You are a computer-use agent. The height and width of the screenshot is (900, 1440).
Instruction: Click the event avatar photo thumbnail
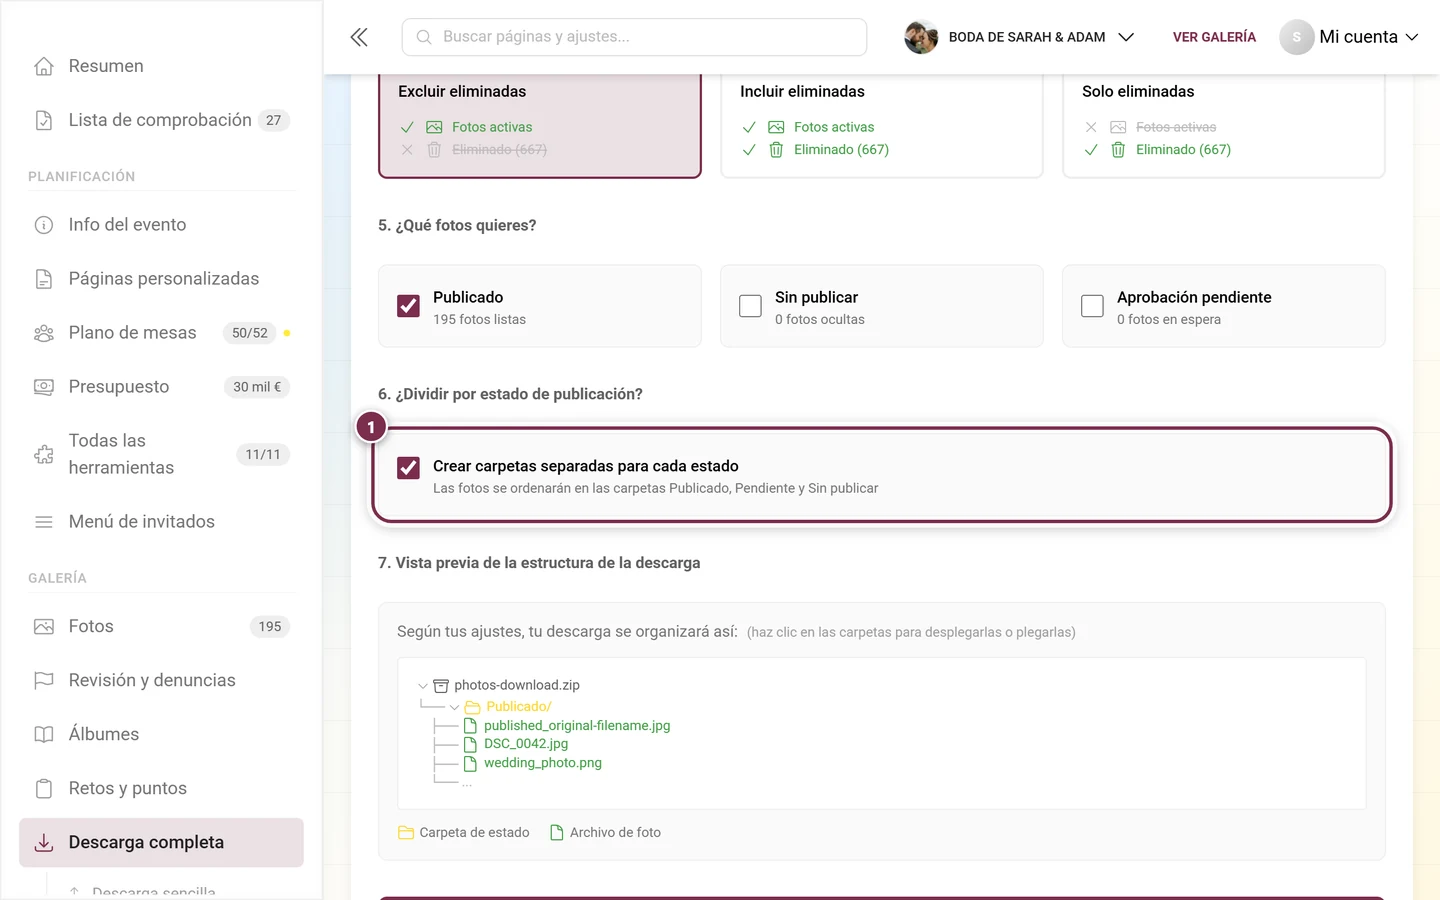coord(921,37)
